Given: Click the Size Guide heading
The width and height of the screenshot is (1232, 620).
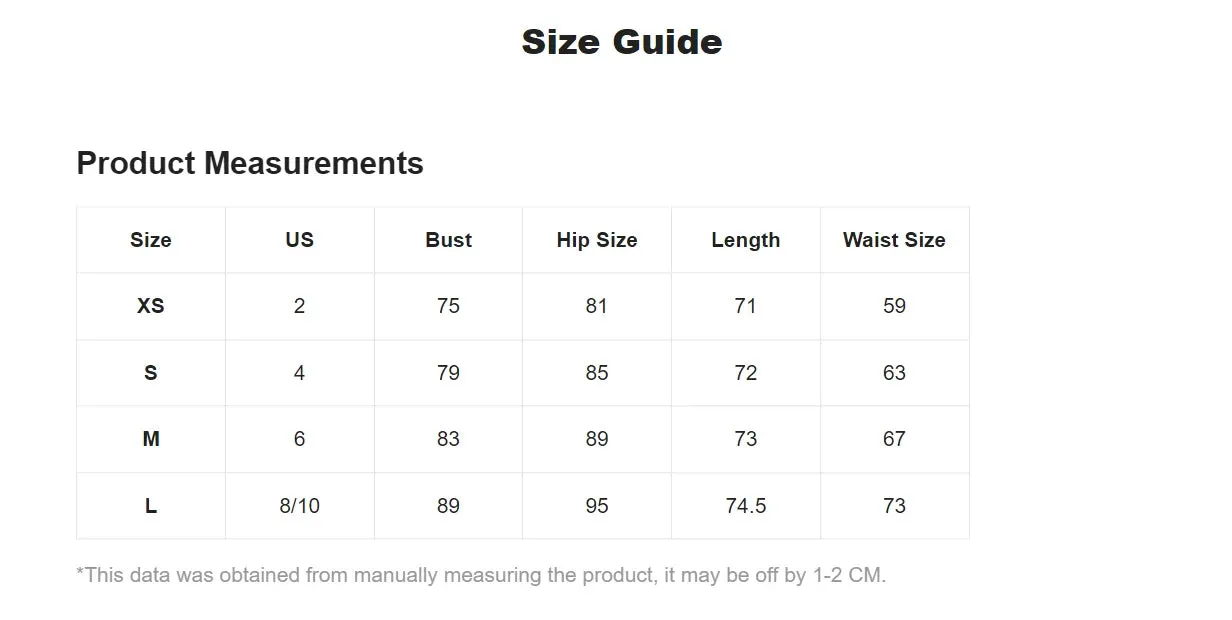Looking at the screenshot, I should point(621,42).
